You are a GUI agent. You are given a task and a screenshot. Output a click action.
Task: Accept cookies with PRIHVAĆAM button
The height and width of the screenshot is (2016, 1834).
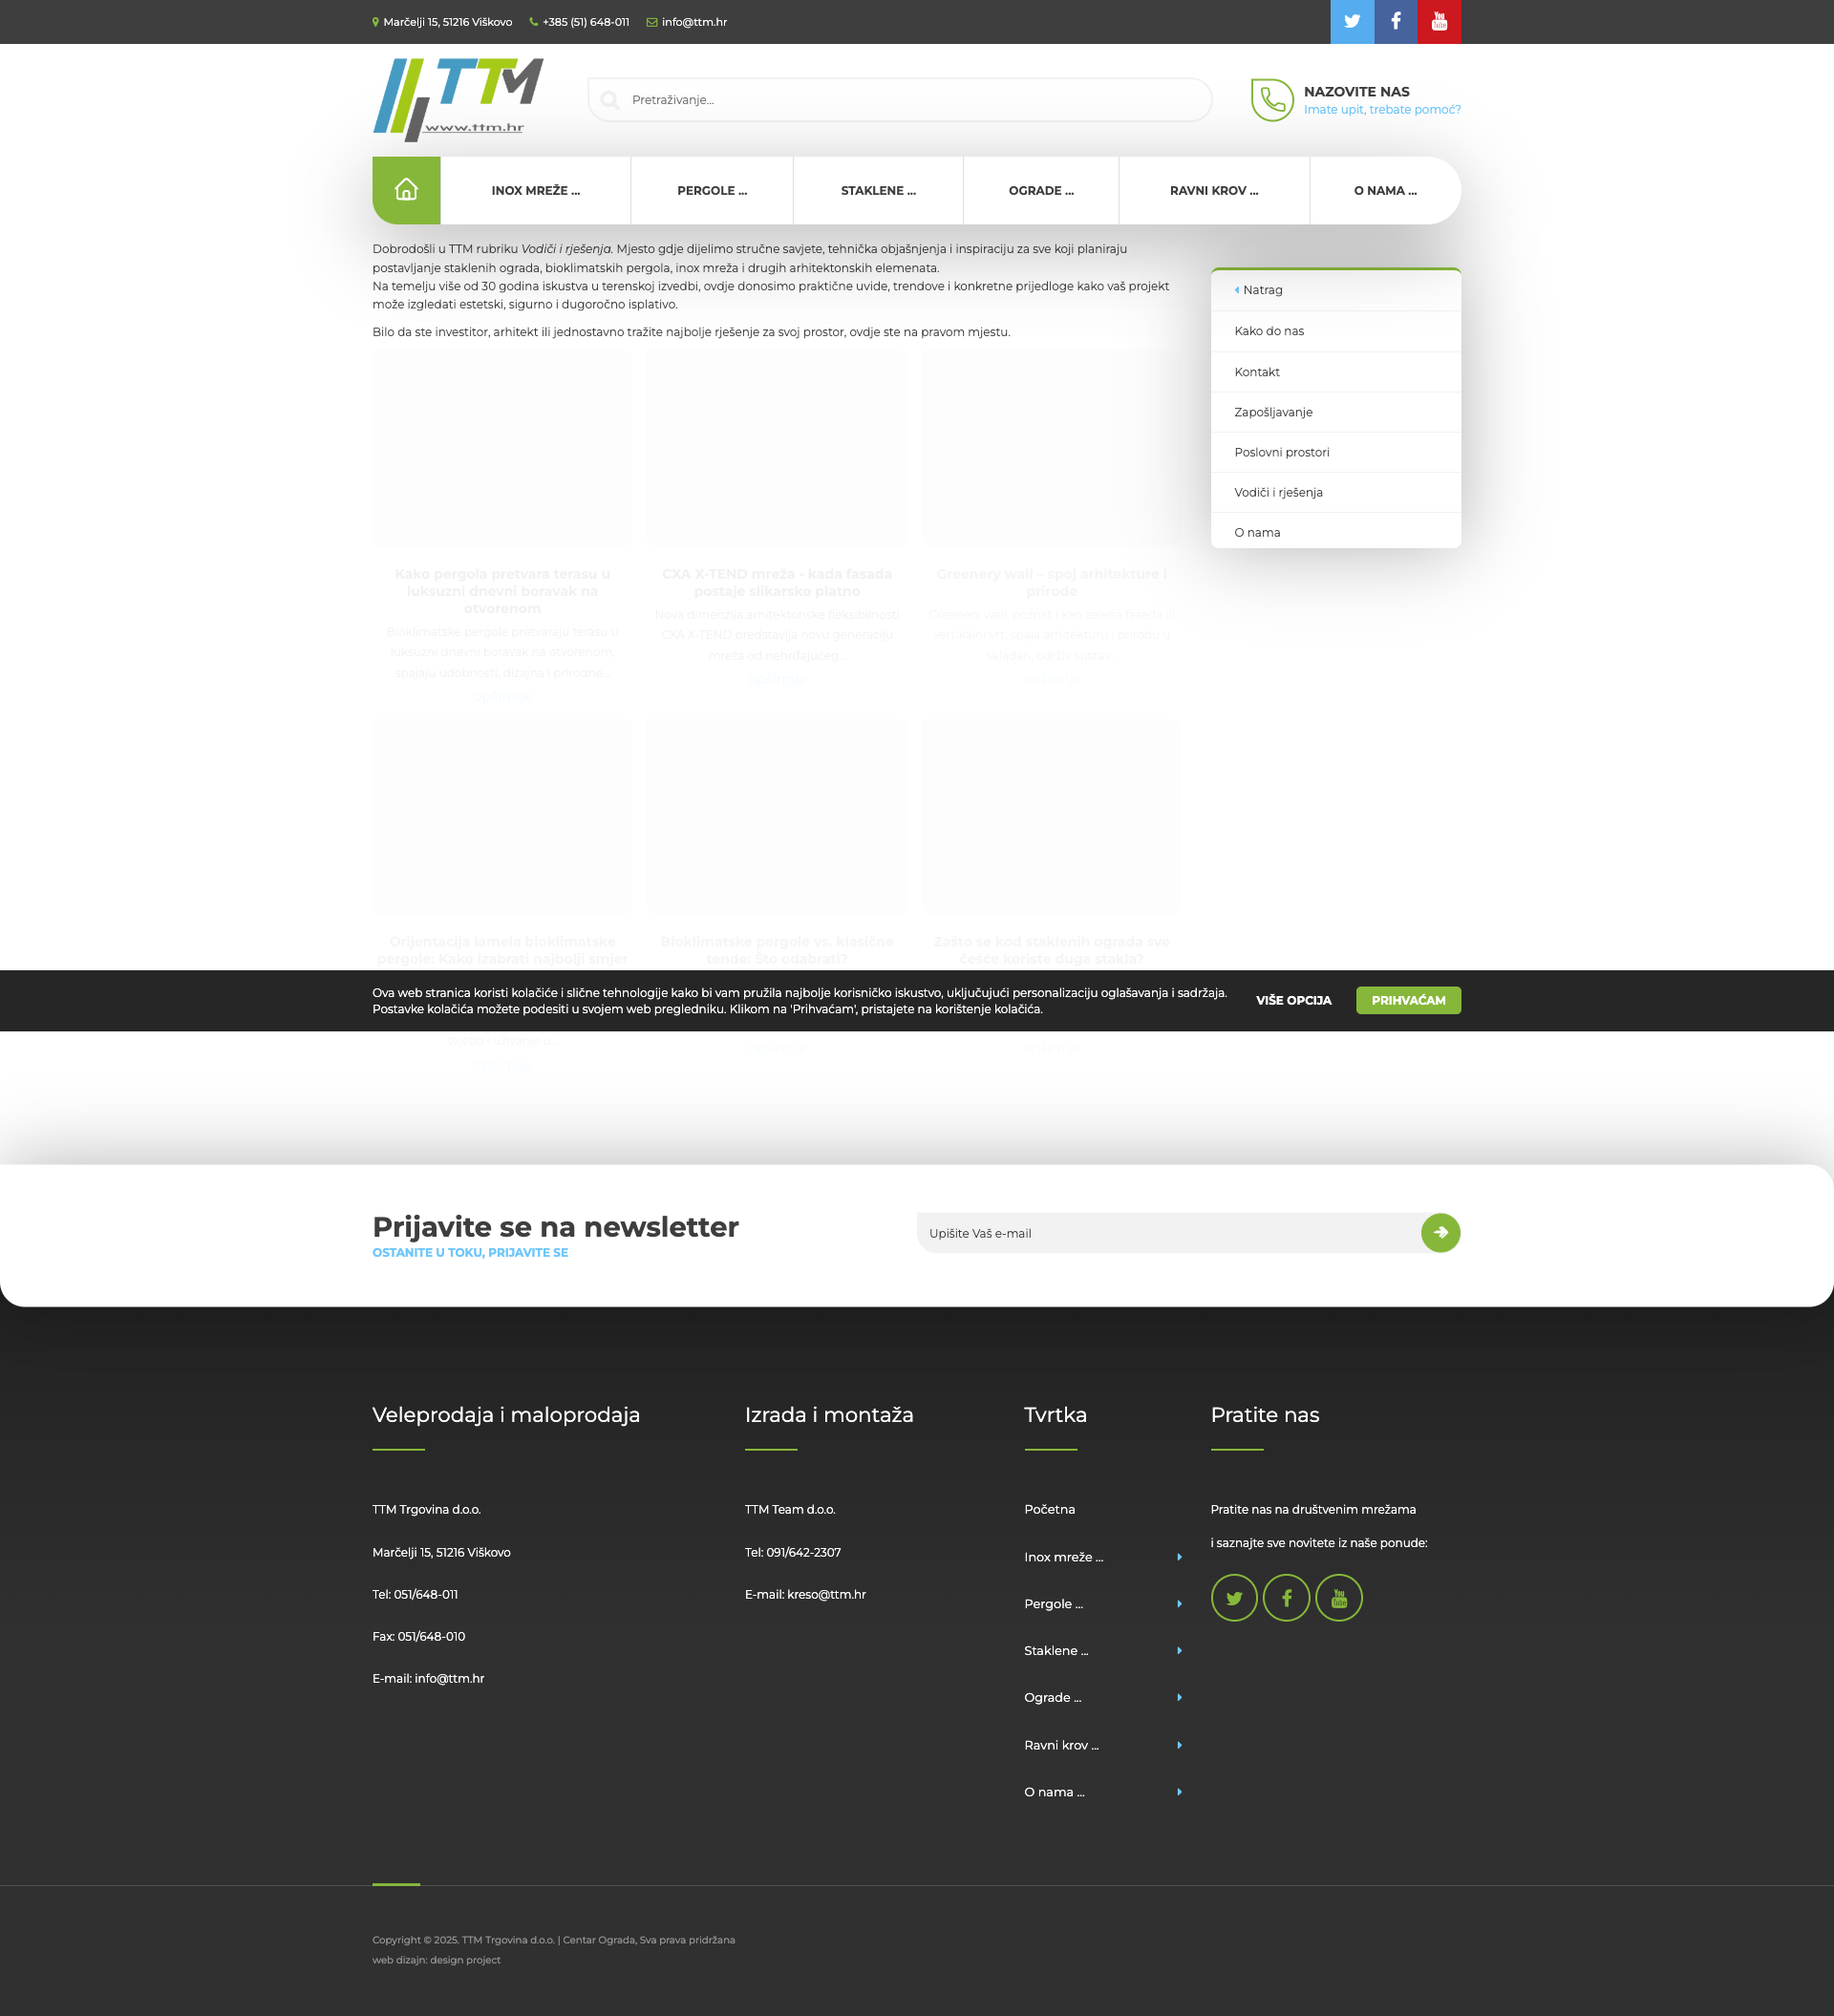[x=1408, y=1000]
